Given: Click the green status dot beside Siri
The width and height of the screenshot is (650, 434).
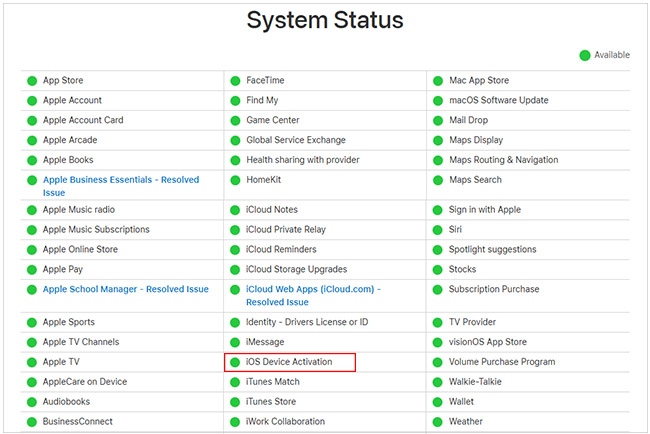Looking at the screenshot, I should [x=438, y=230].
